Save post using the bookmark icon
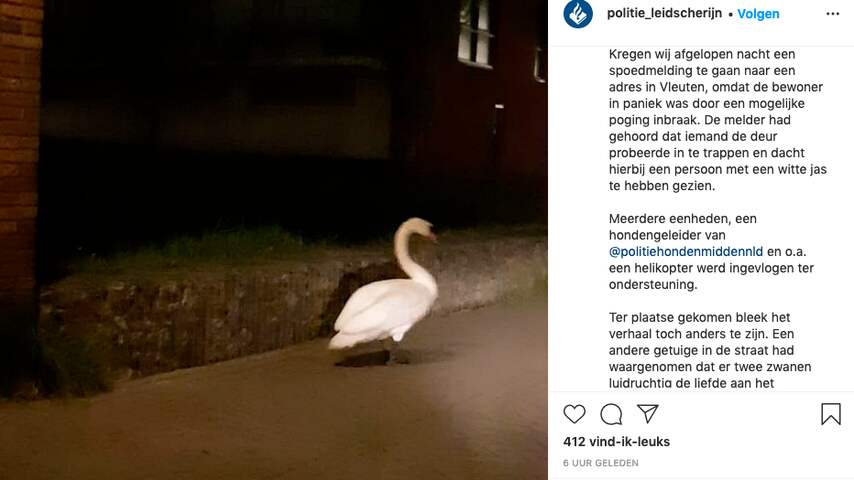854x480 pixels. click(831, 414)
